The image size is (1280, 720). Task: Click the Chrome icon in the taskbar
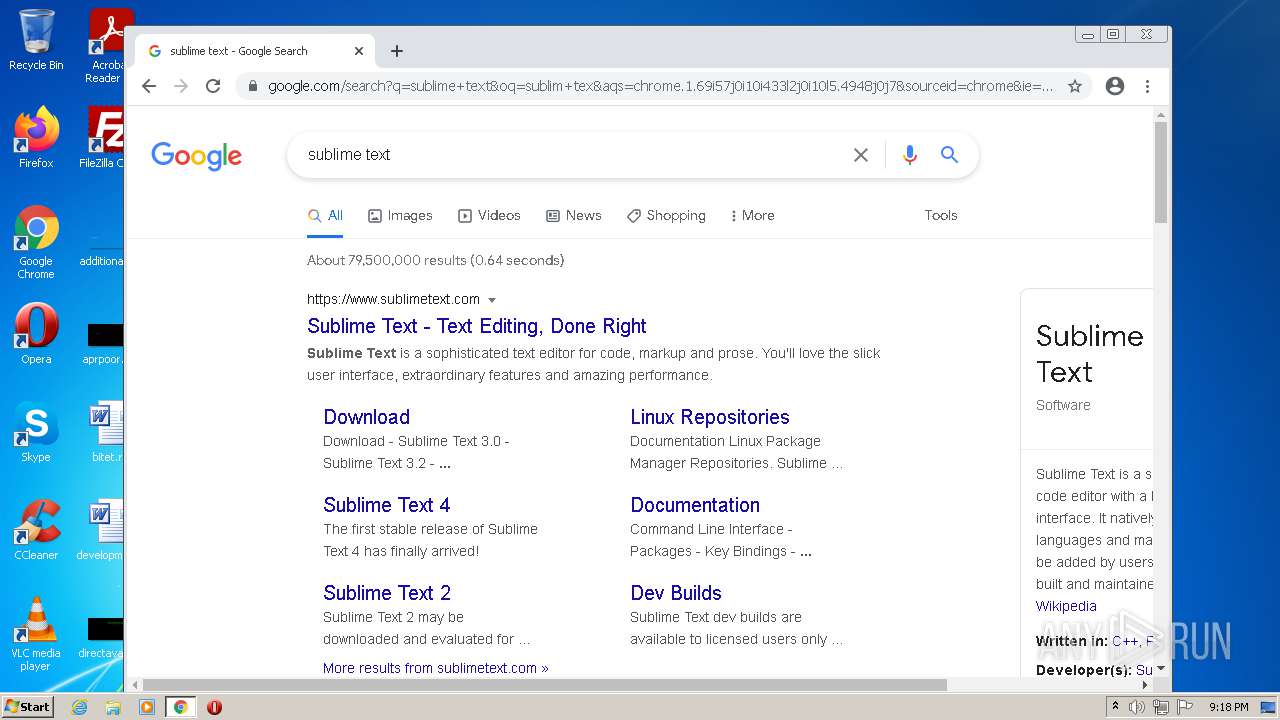[x=181, y=707]
